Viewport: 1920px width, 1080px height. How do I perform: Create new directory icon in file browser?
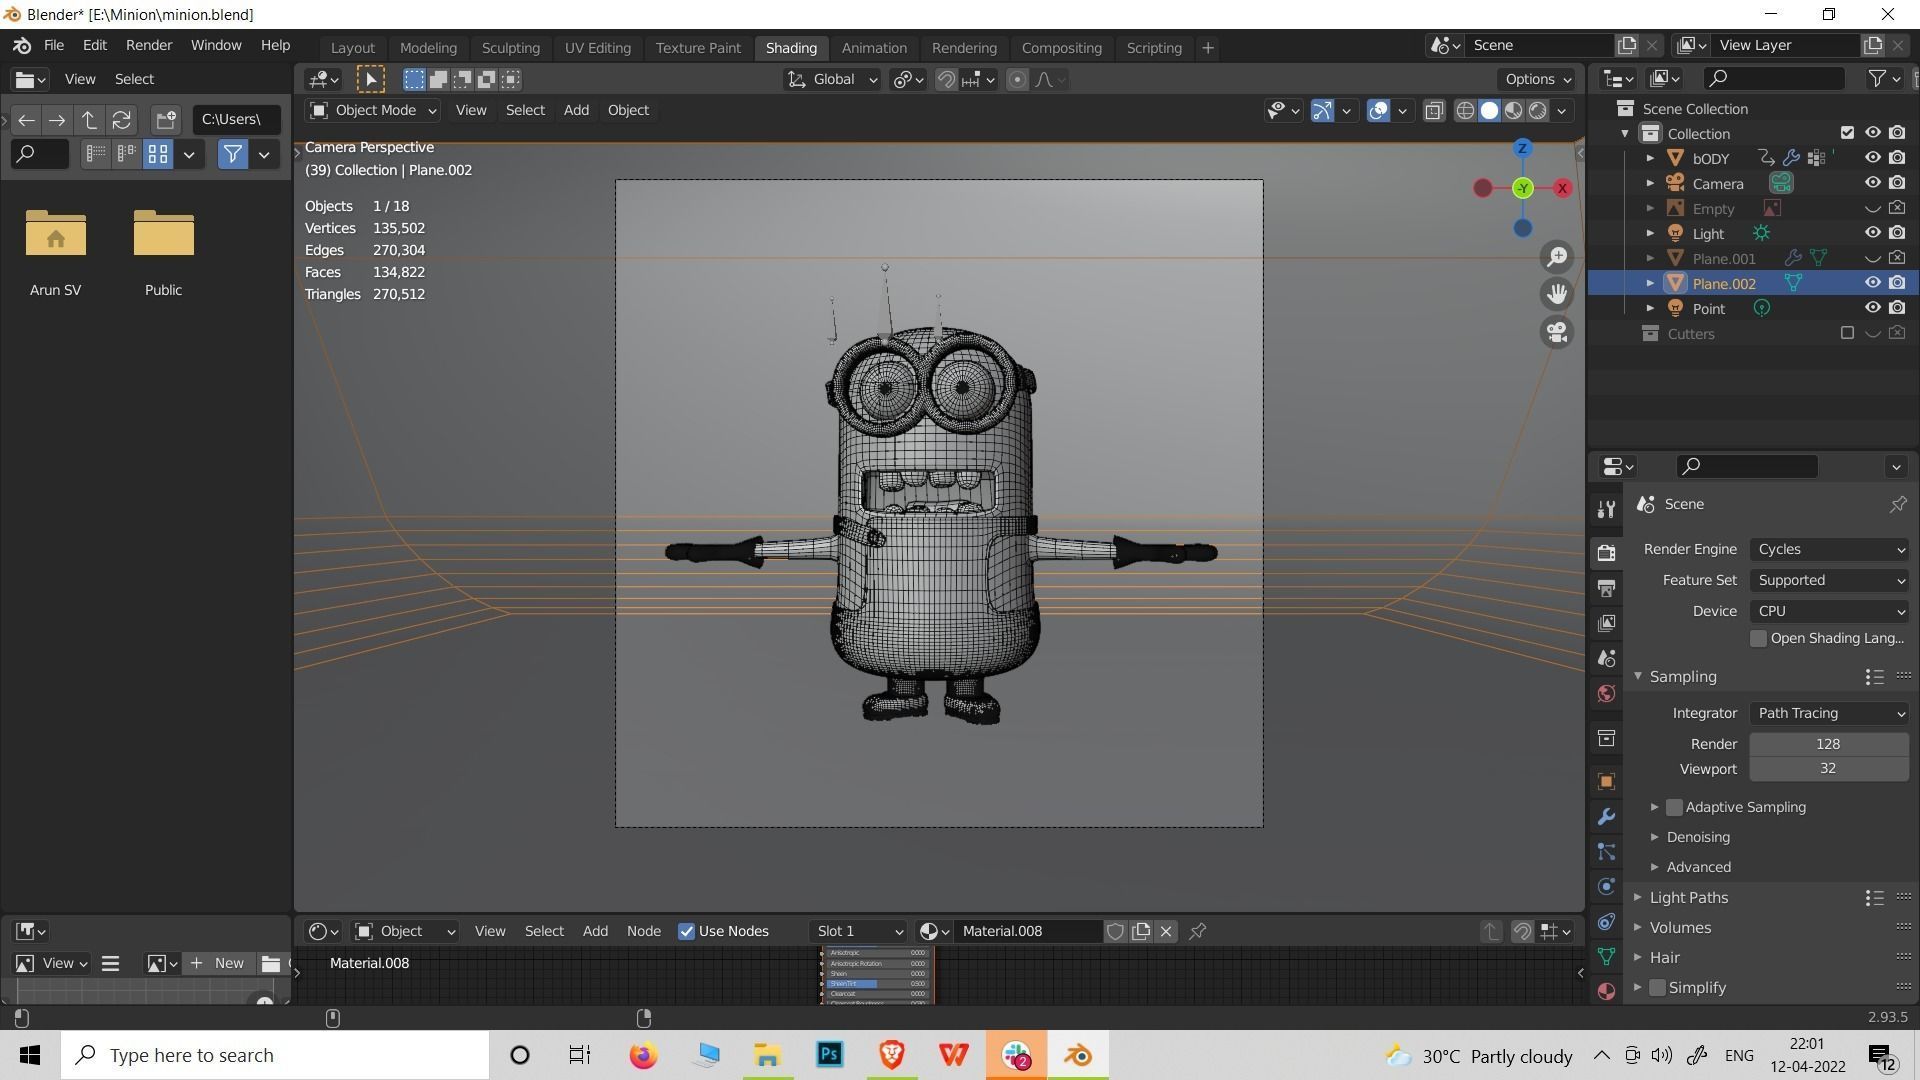(166, 120)
